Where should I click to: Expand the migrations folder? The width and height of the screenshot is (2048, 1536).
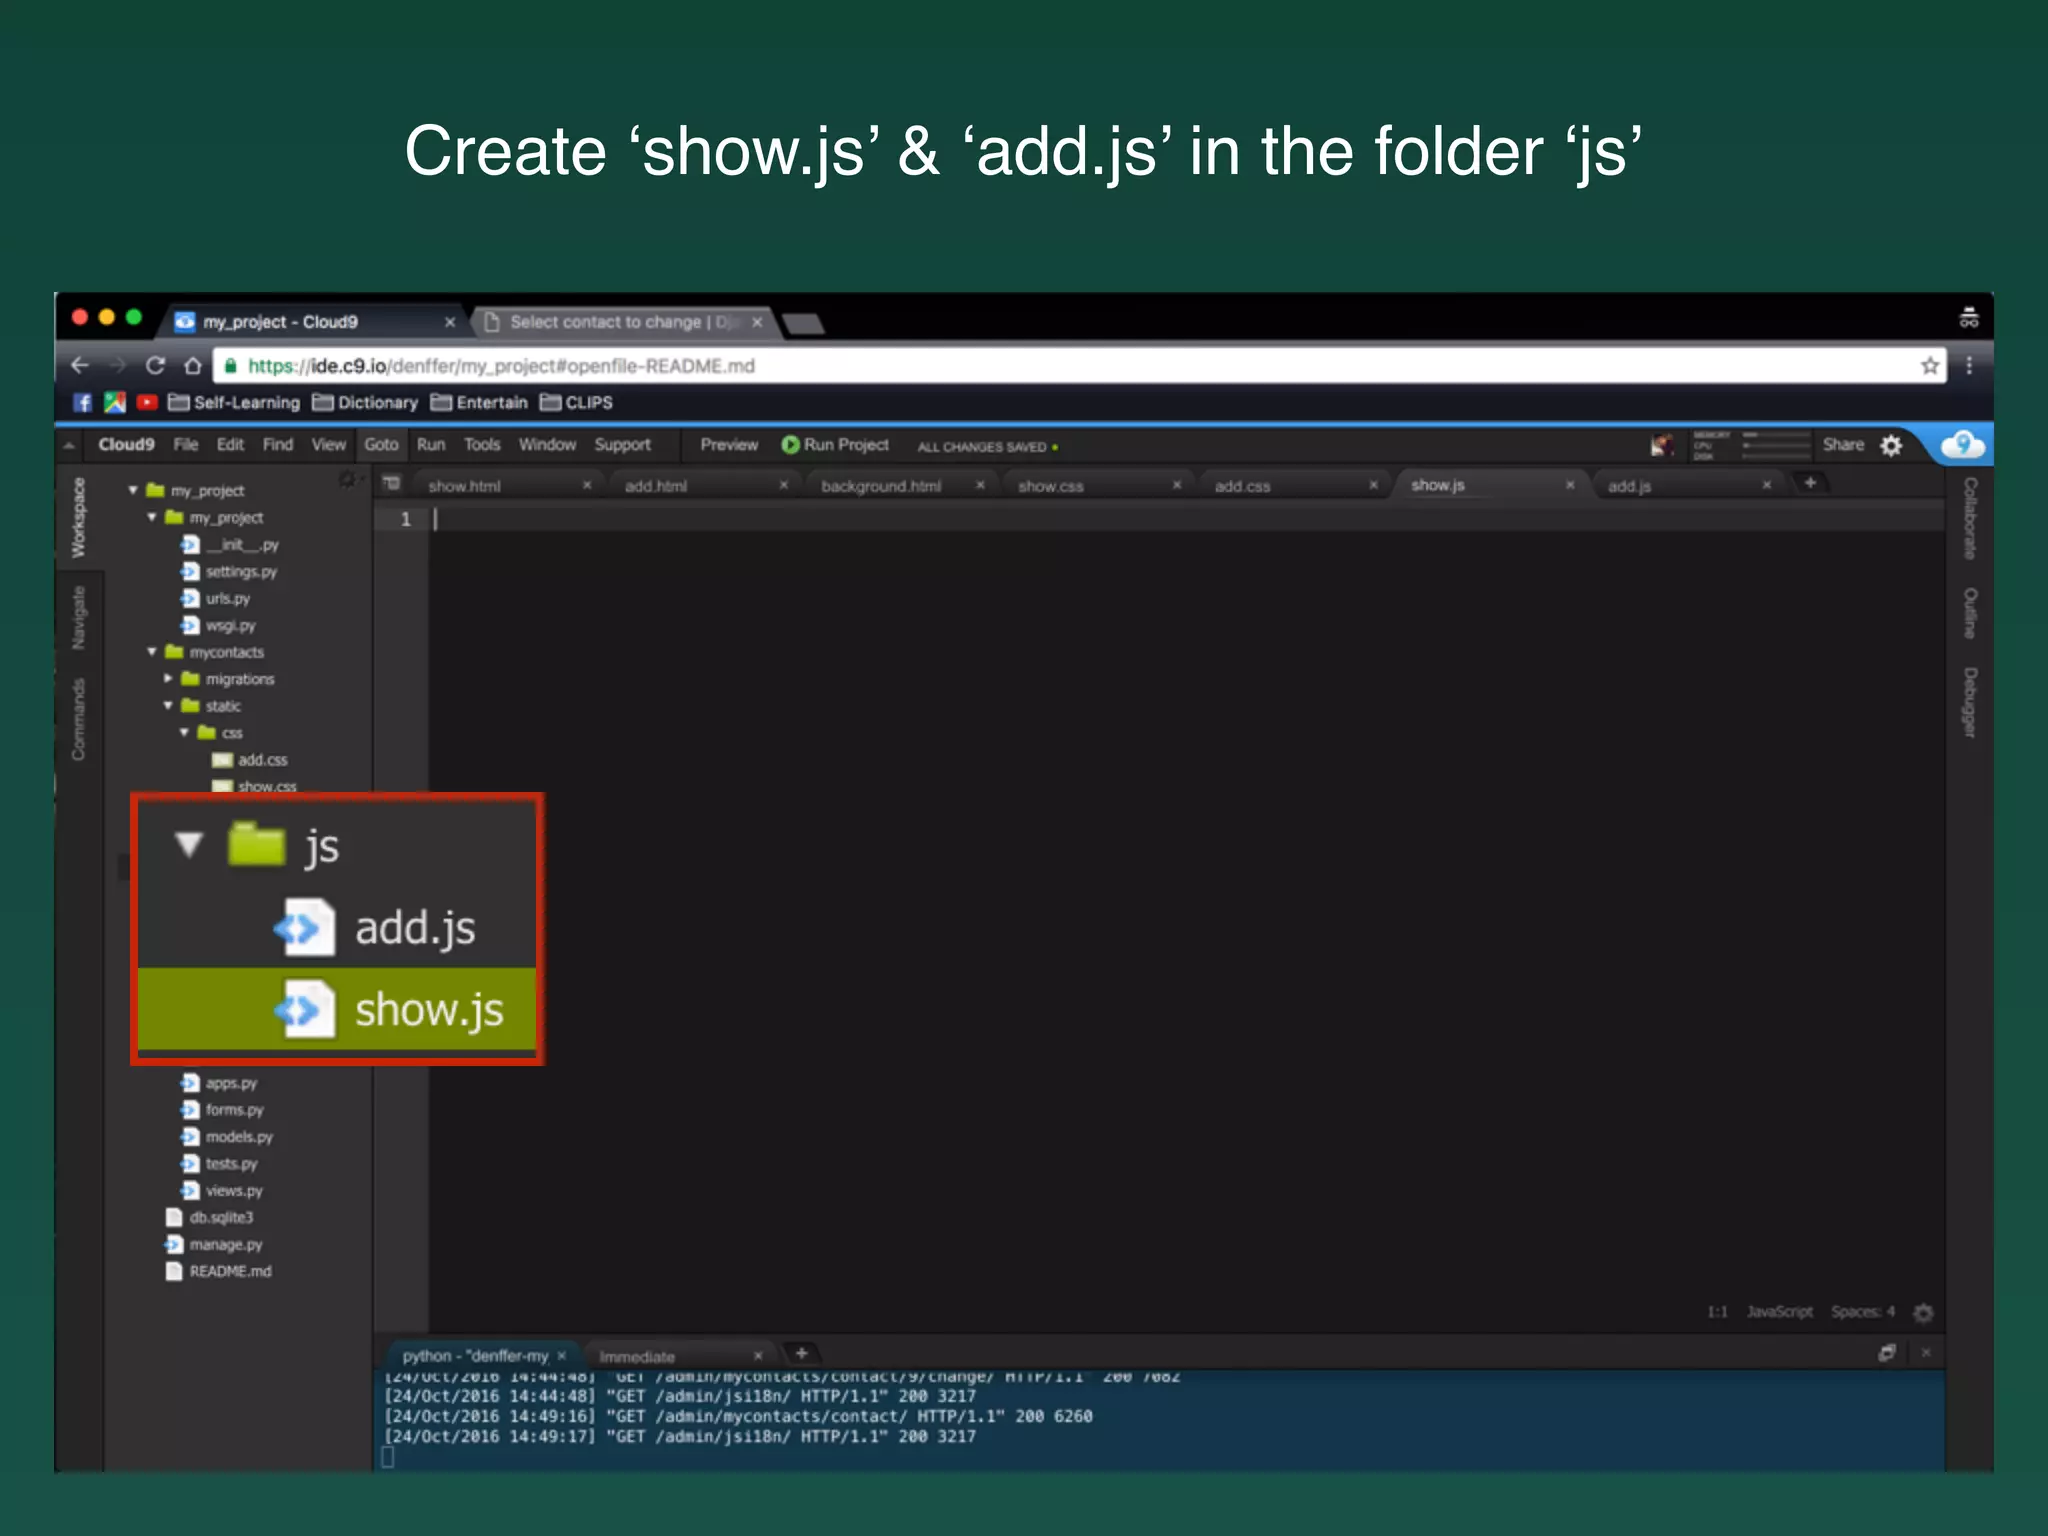tap(168, 679)
